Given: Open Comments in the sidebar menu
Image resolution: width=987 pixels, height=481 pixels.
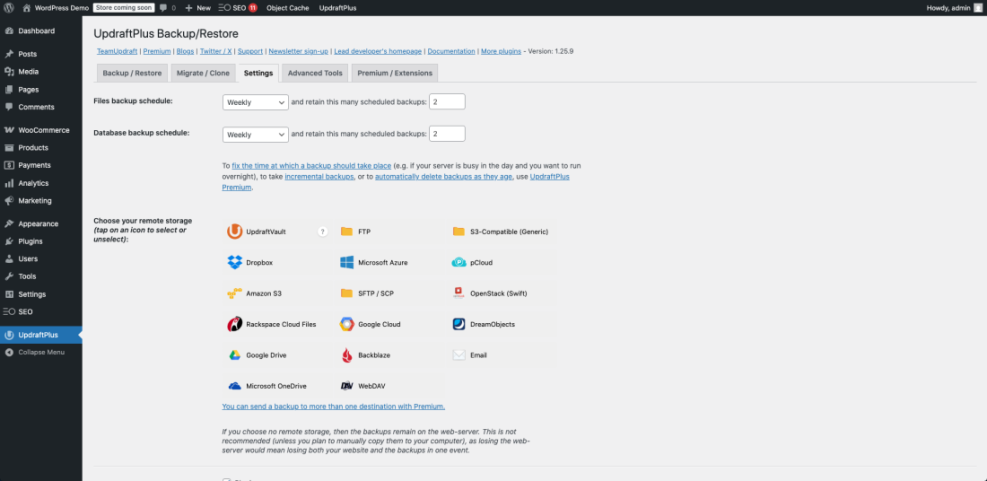Looking at the screenshot, I should pyautogui.click(x=41, y=107).
